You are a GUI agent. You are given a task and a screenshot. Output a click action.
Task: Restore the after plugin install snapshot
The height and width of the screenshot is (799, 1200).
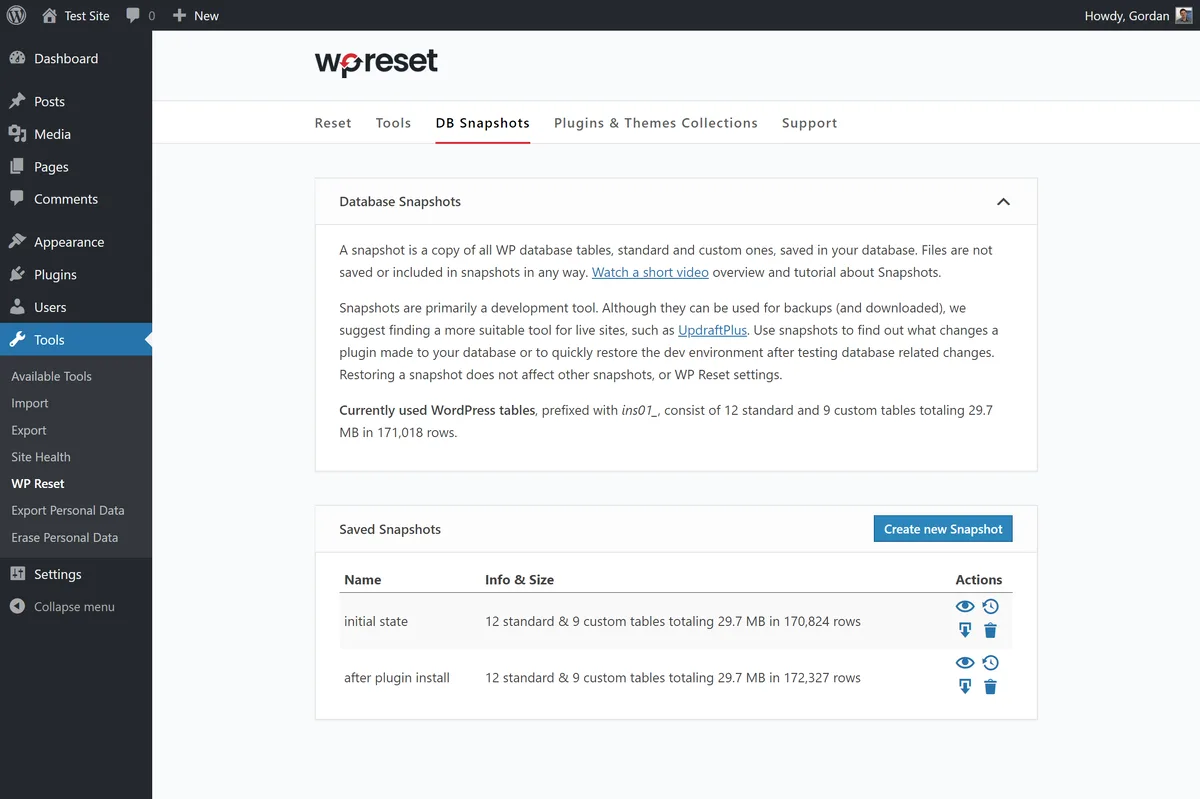coord(990,662)
